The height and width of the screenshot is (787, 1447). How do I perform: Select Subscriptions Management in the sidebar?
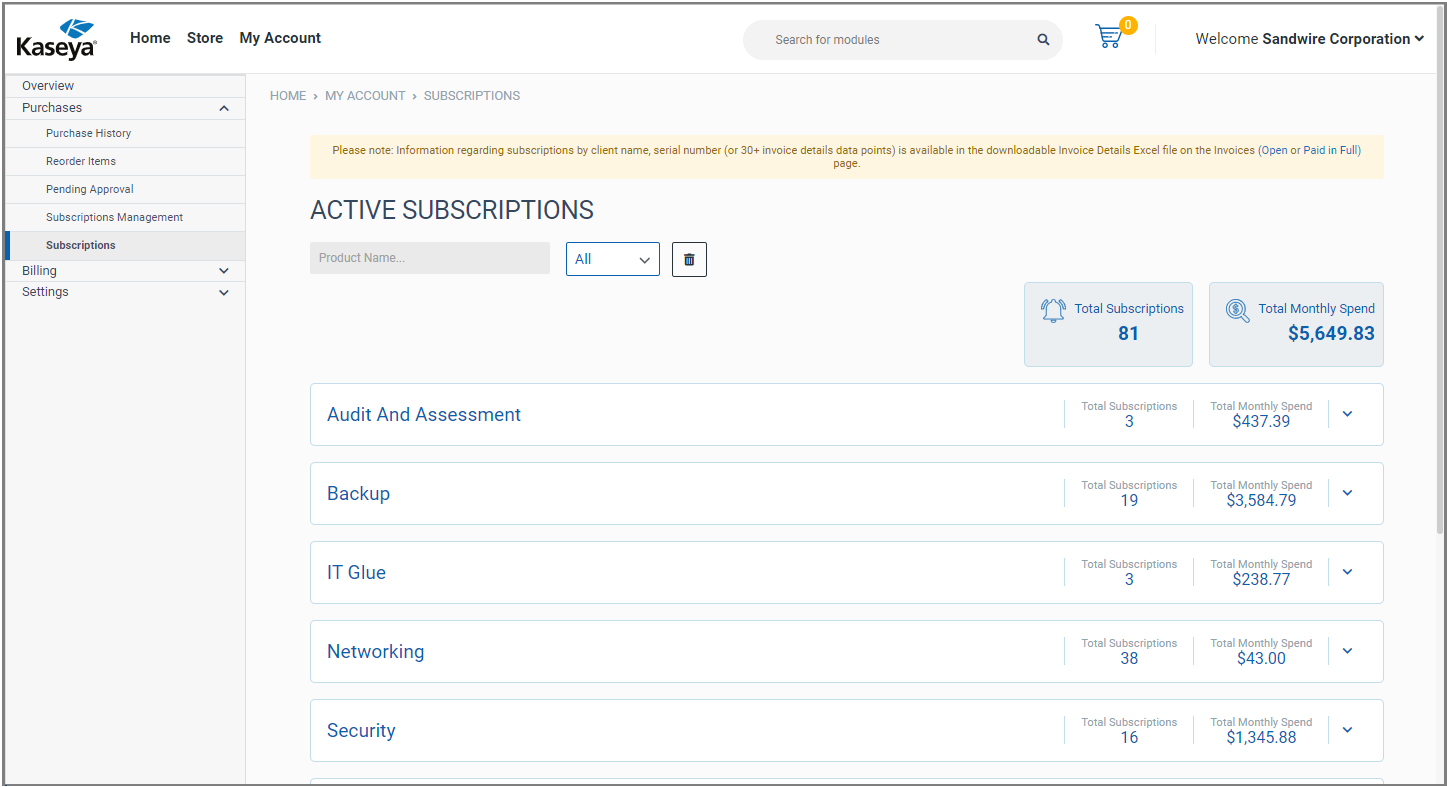114,217
